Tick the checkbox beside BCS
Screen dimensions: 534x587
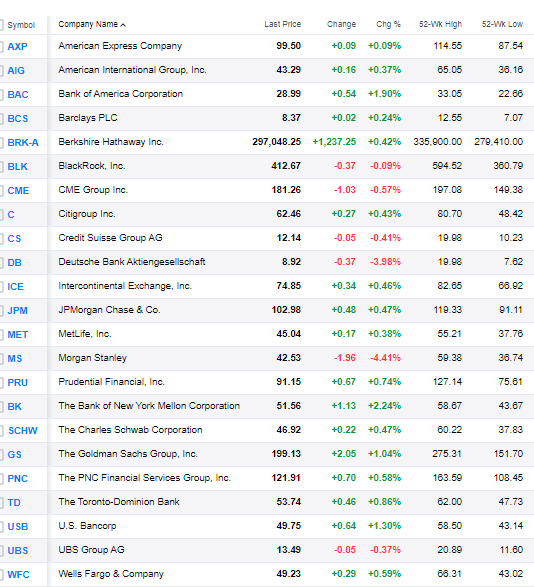tap(1, 118)
